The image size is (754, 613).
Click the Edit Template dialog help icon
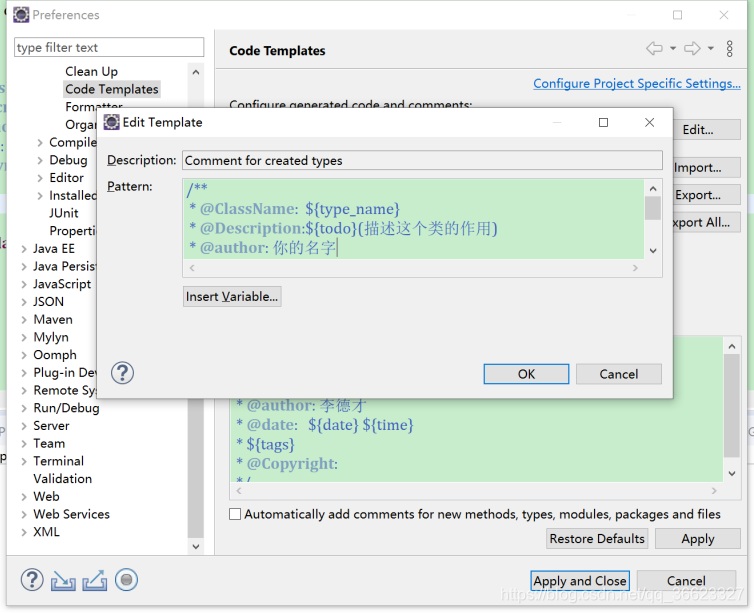tap(122, 373)
